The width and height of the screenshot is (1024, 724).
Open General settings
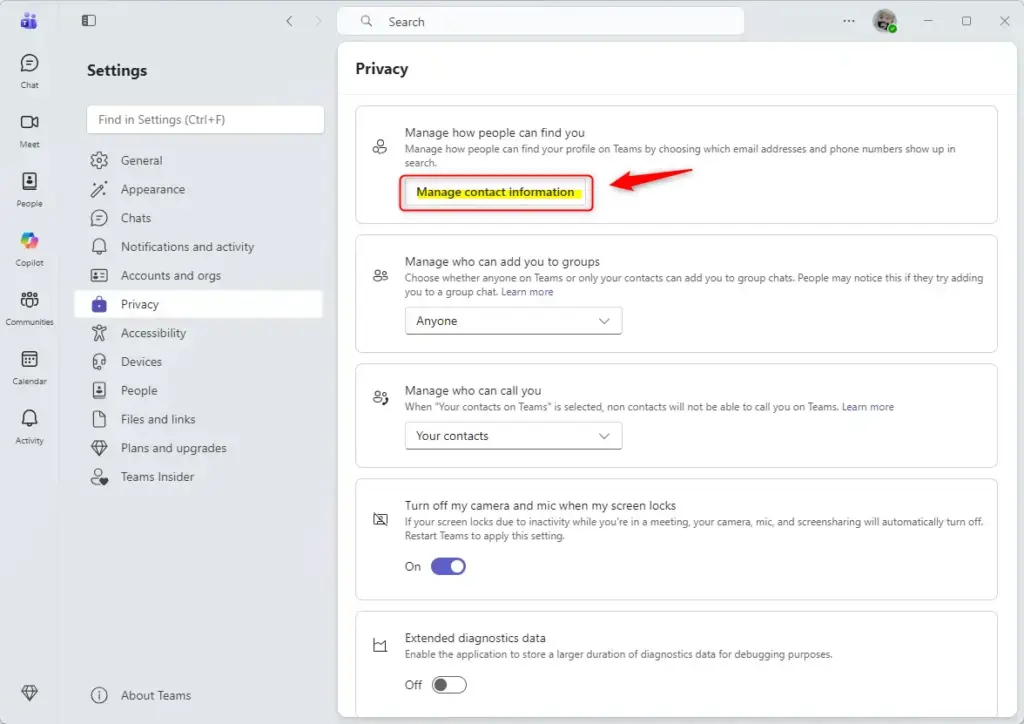(199, 160)
